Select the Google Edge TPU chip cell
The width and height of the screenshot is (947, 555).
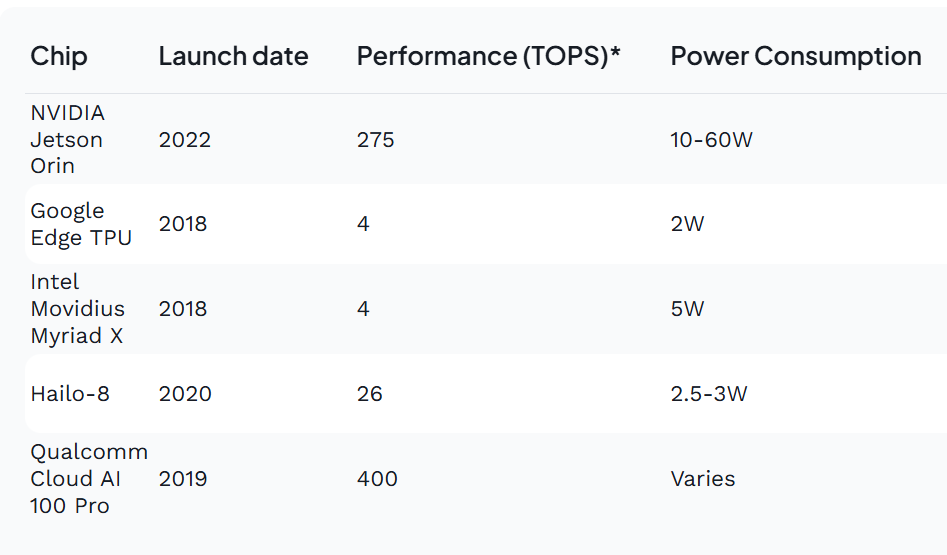81,224
